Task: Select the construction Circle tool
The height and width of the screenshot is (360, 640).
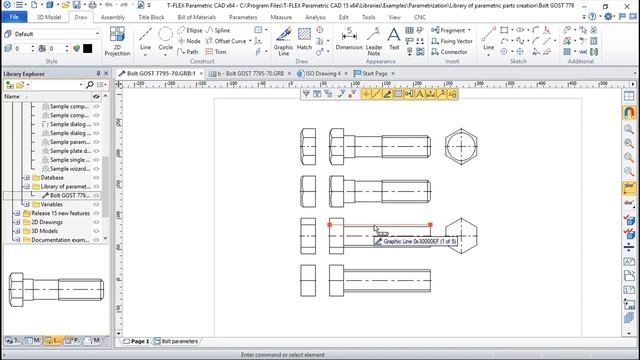Action: [x=165, y=41]
